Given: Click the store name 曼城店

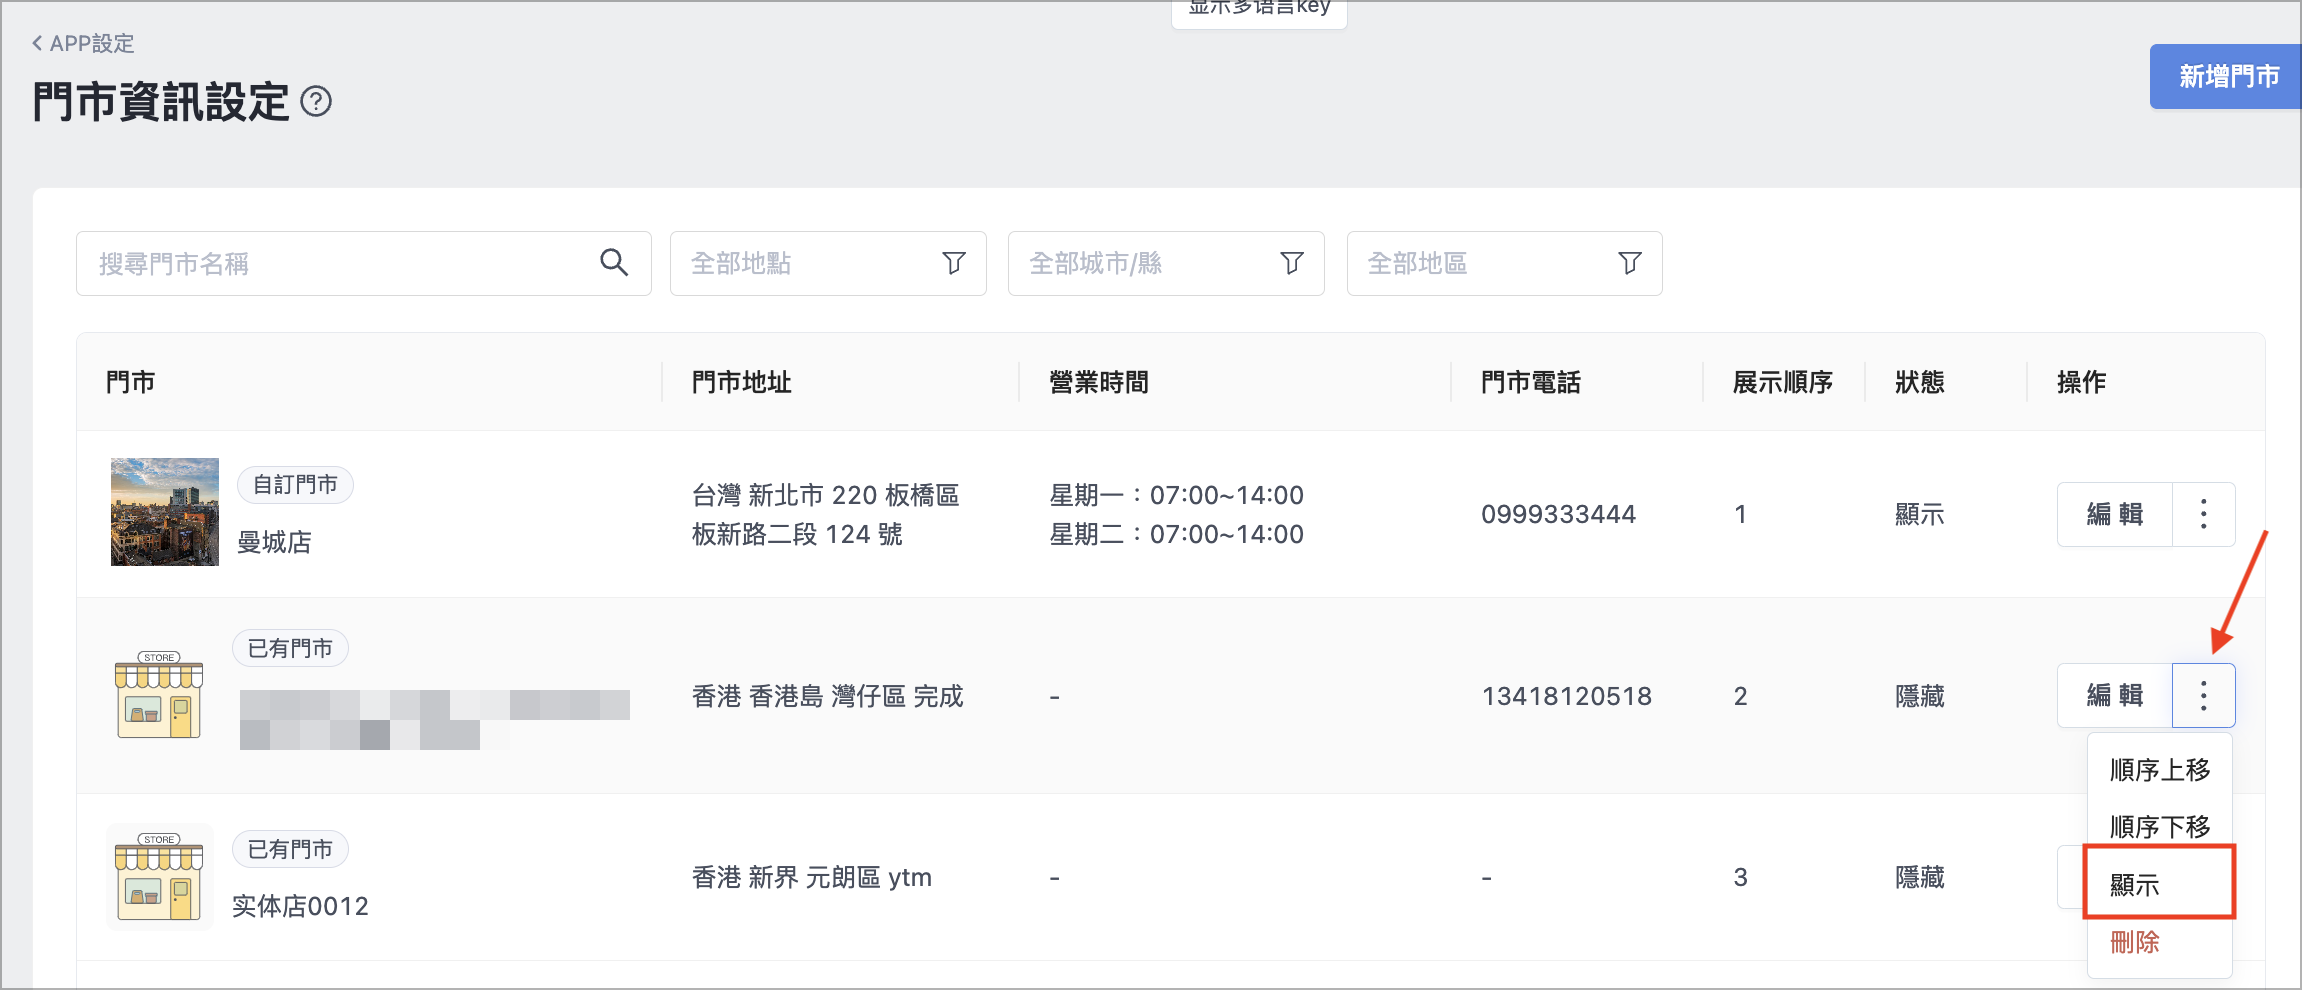Looking at the screenshot, I should 274,542.
